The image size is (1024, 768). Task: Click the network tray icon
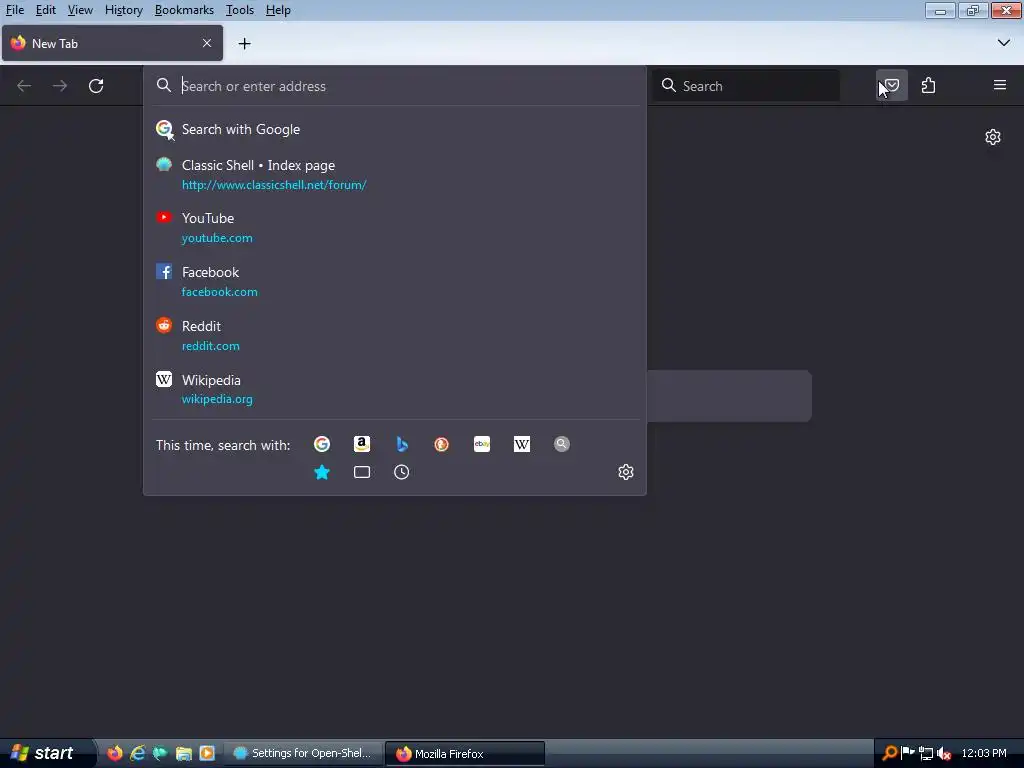tap(925, 754)
